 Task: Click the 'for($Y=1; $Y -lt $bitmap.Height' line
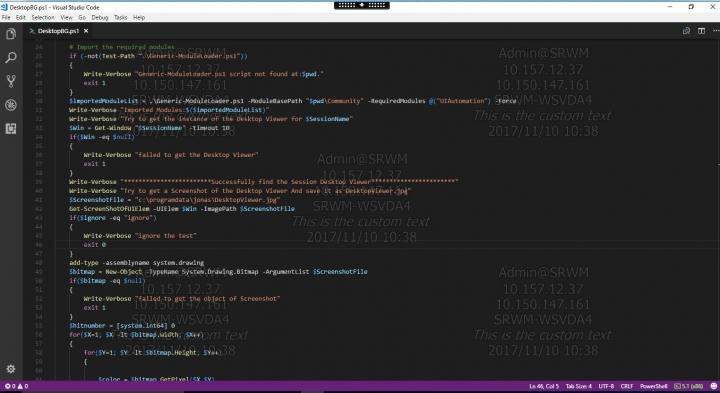coord(153,353)
